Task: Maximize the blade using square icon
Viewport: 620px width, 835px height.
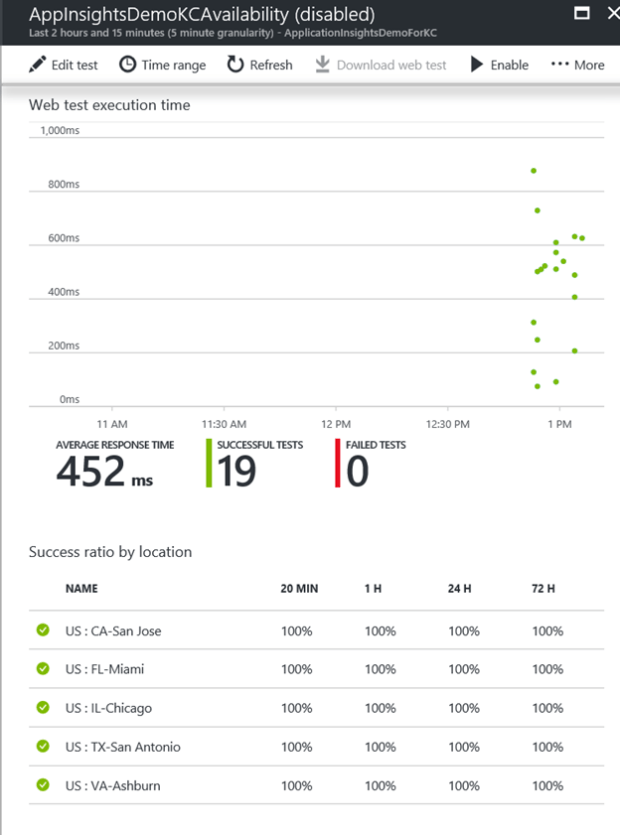Action: click(x=582, y=14)
